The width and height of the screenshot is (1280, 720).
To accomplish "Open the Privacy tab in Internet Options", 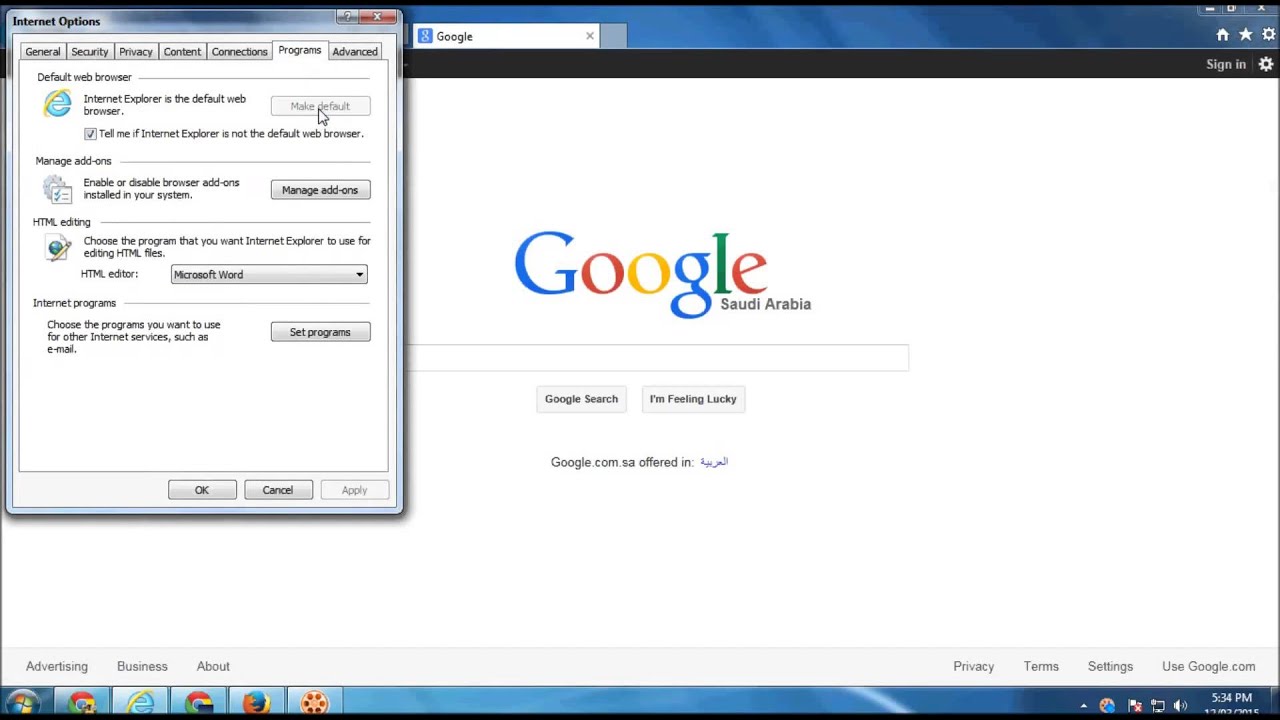I will tap(135, 52).
